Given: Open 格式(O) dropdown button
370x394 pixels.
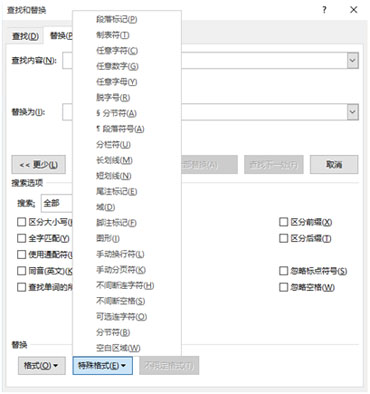Looking at the screenshot, I should point(41,366).
